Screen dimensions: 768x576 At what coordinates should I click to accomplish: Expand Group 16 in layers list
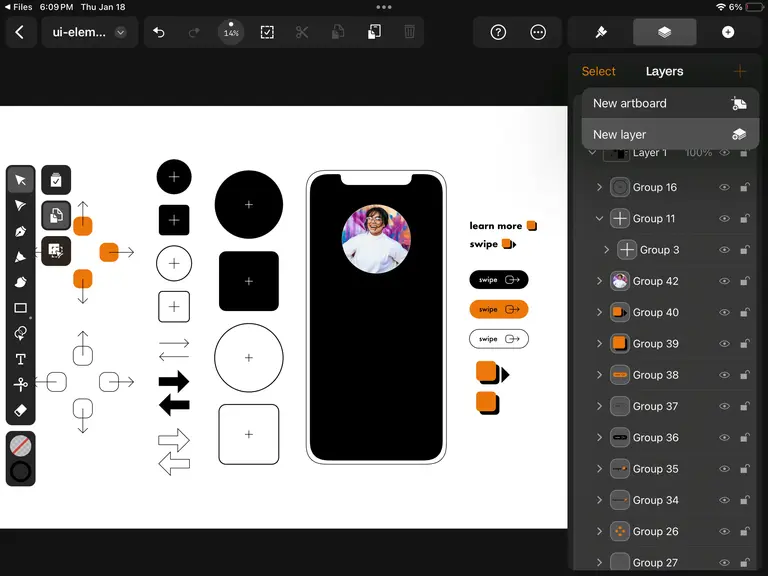pos(599,187)
